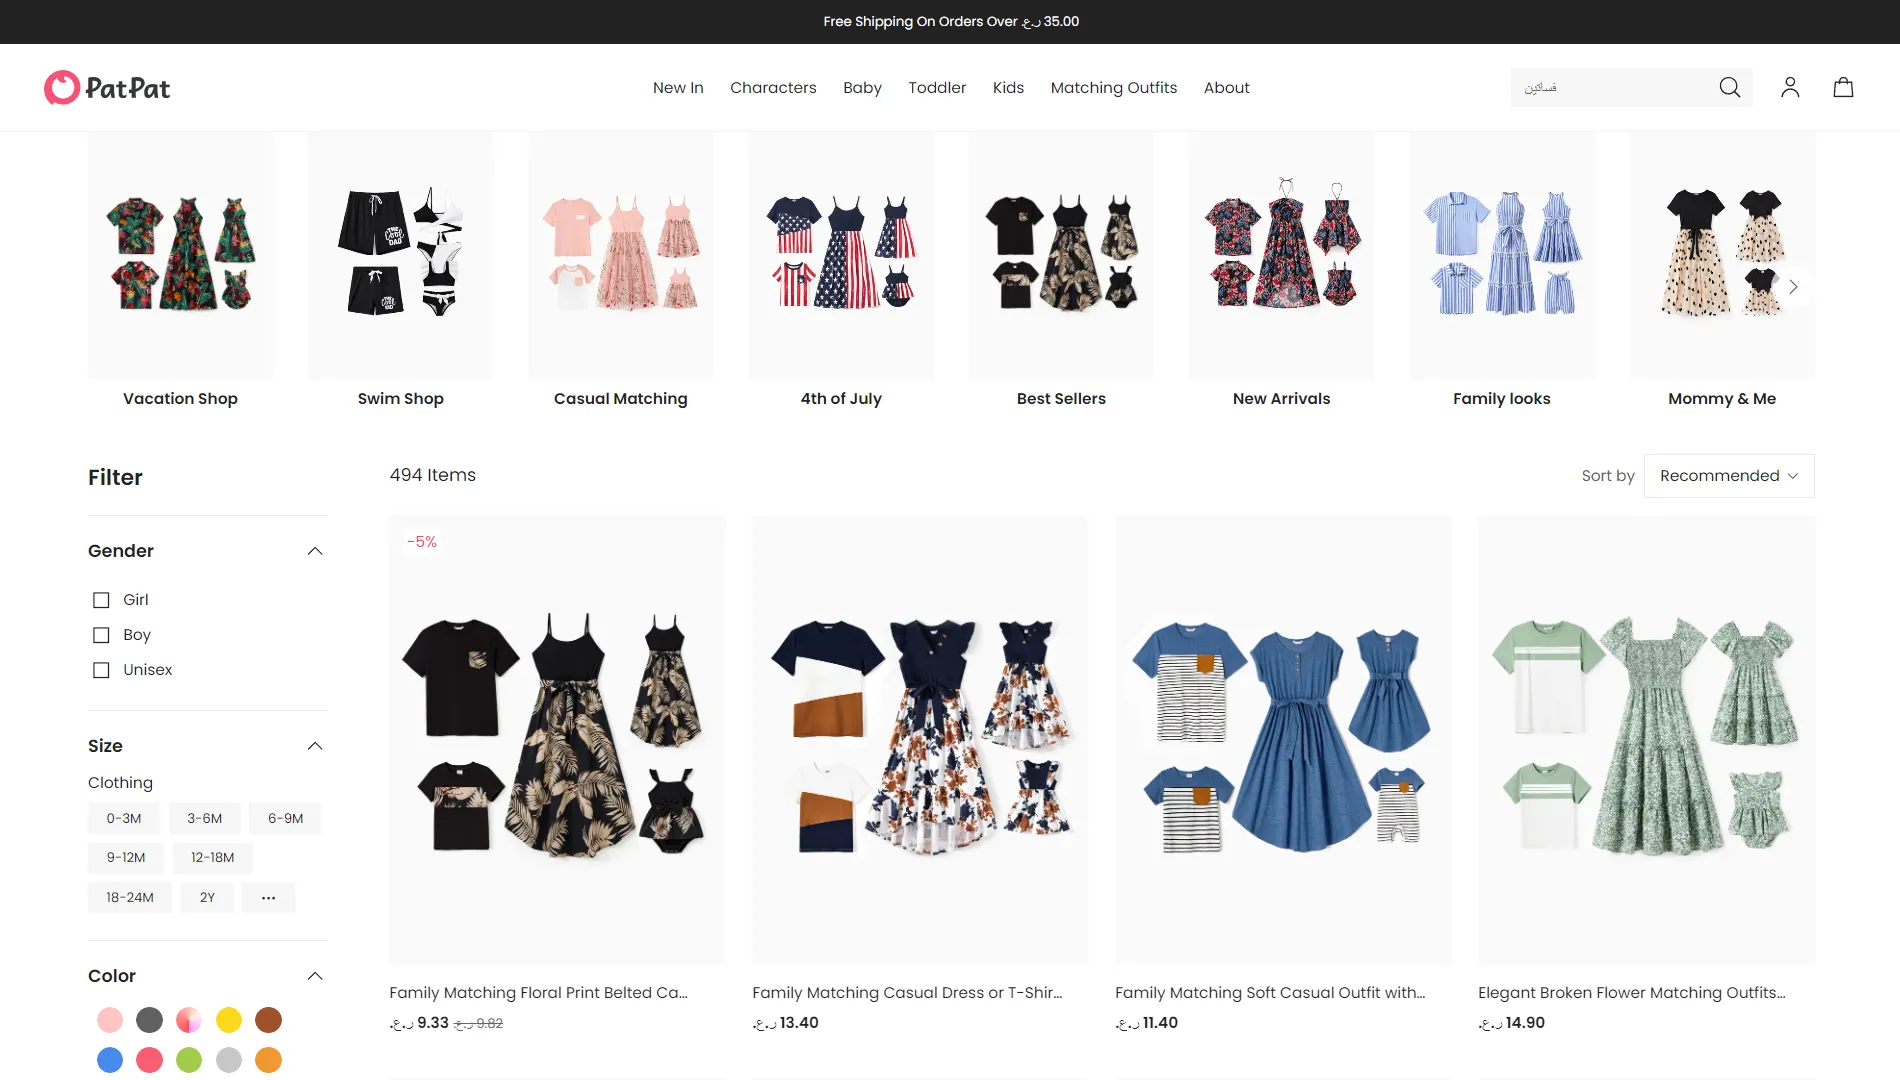The height and width of the screenshot is (1080, 1900).
Task: Show more sizes with ellipsis button
Action: 268,897
